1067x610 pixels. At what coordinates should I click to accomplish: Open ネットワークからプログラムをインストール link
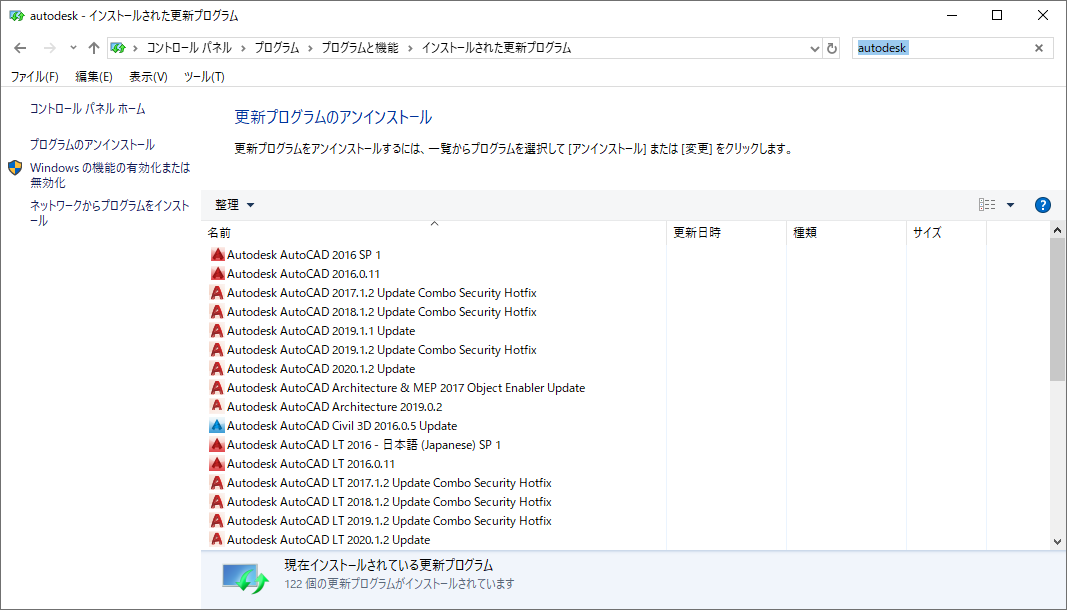point(110,213)
